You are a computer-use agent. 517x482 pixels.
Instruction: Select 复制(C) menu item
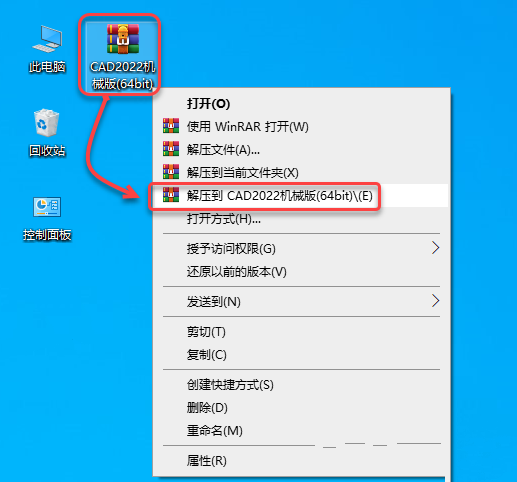[x=206, y=354]
